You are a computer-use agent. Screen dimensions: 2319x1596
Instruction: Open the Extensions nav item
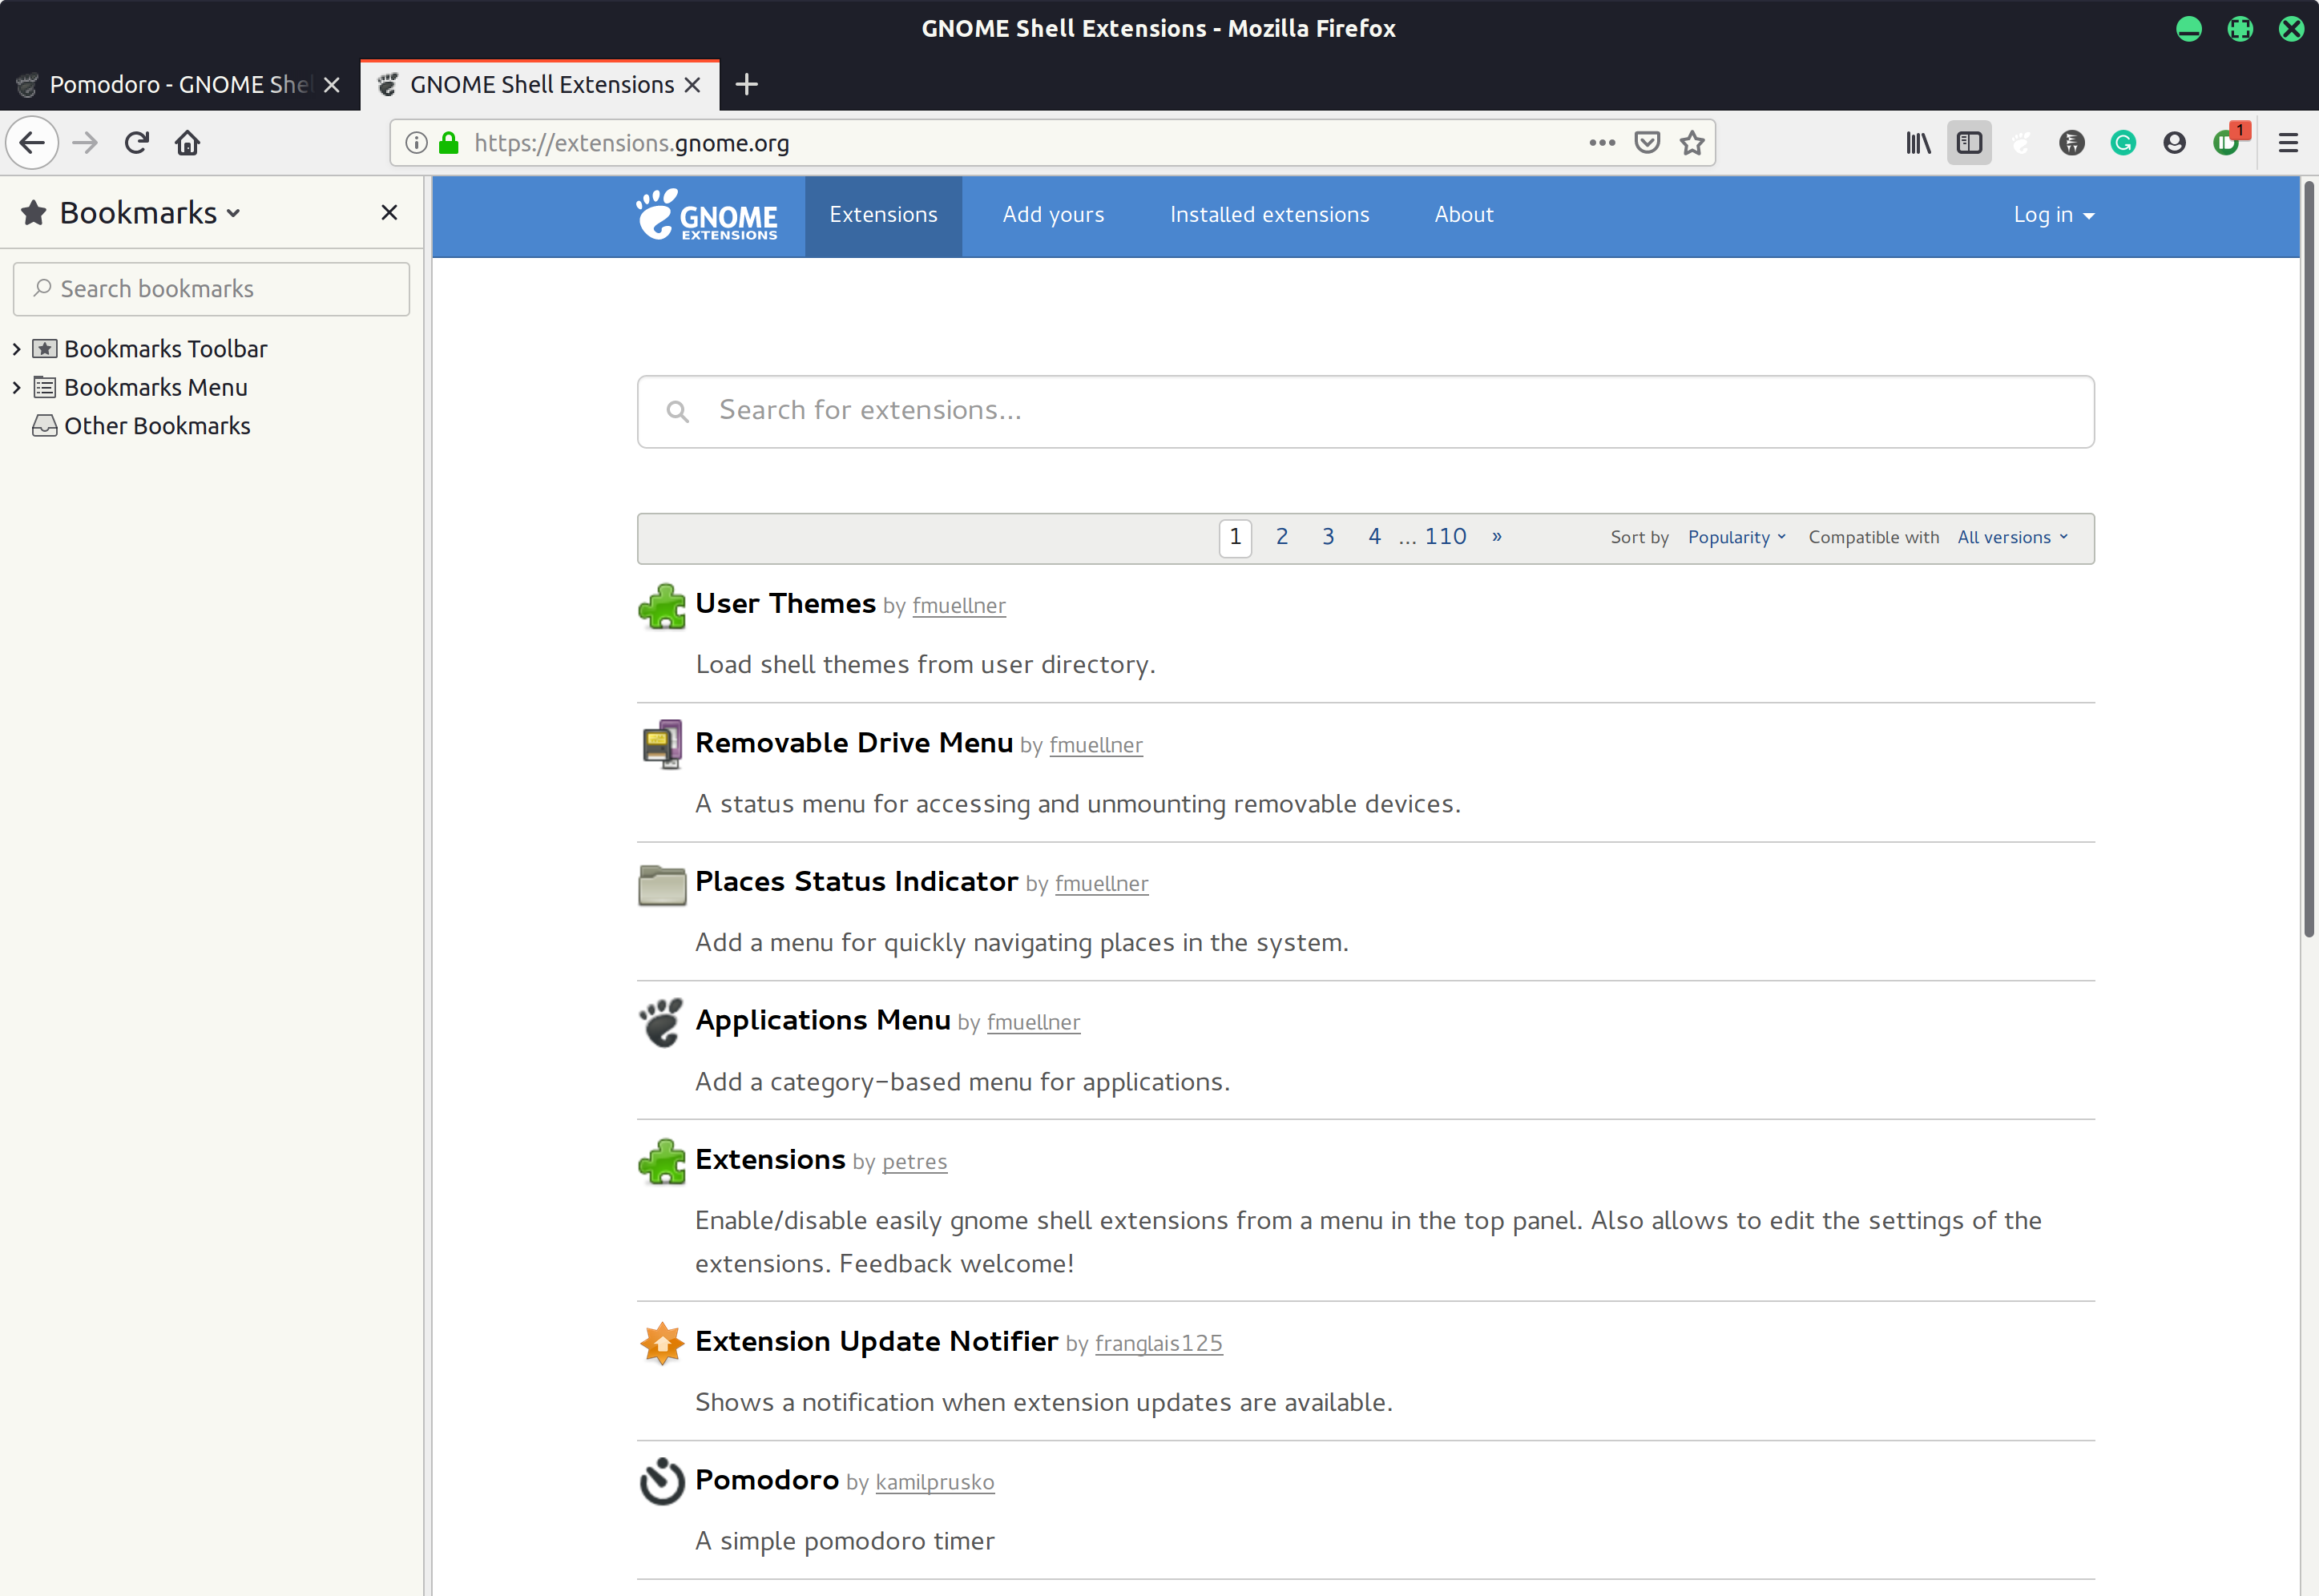(x=883, y=215)
